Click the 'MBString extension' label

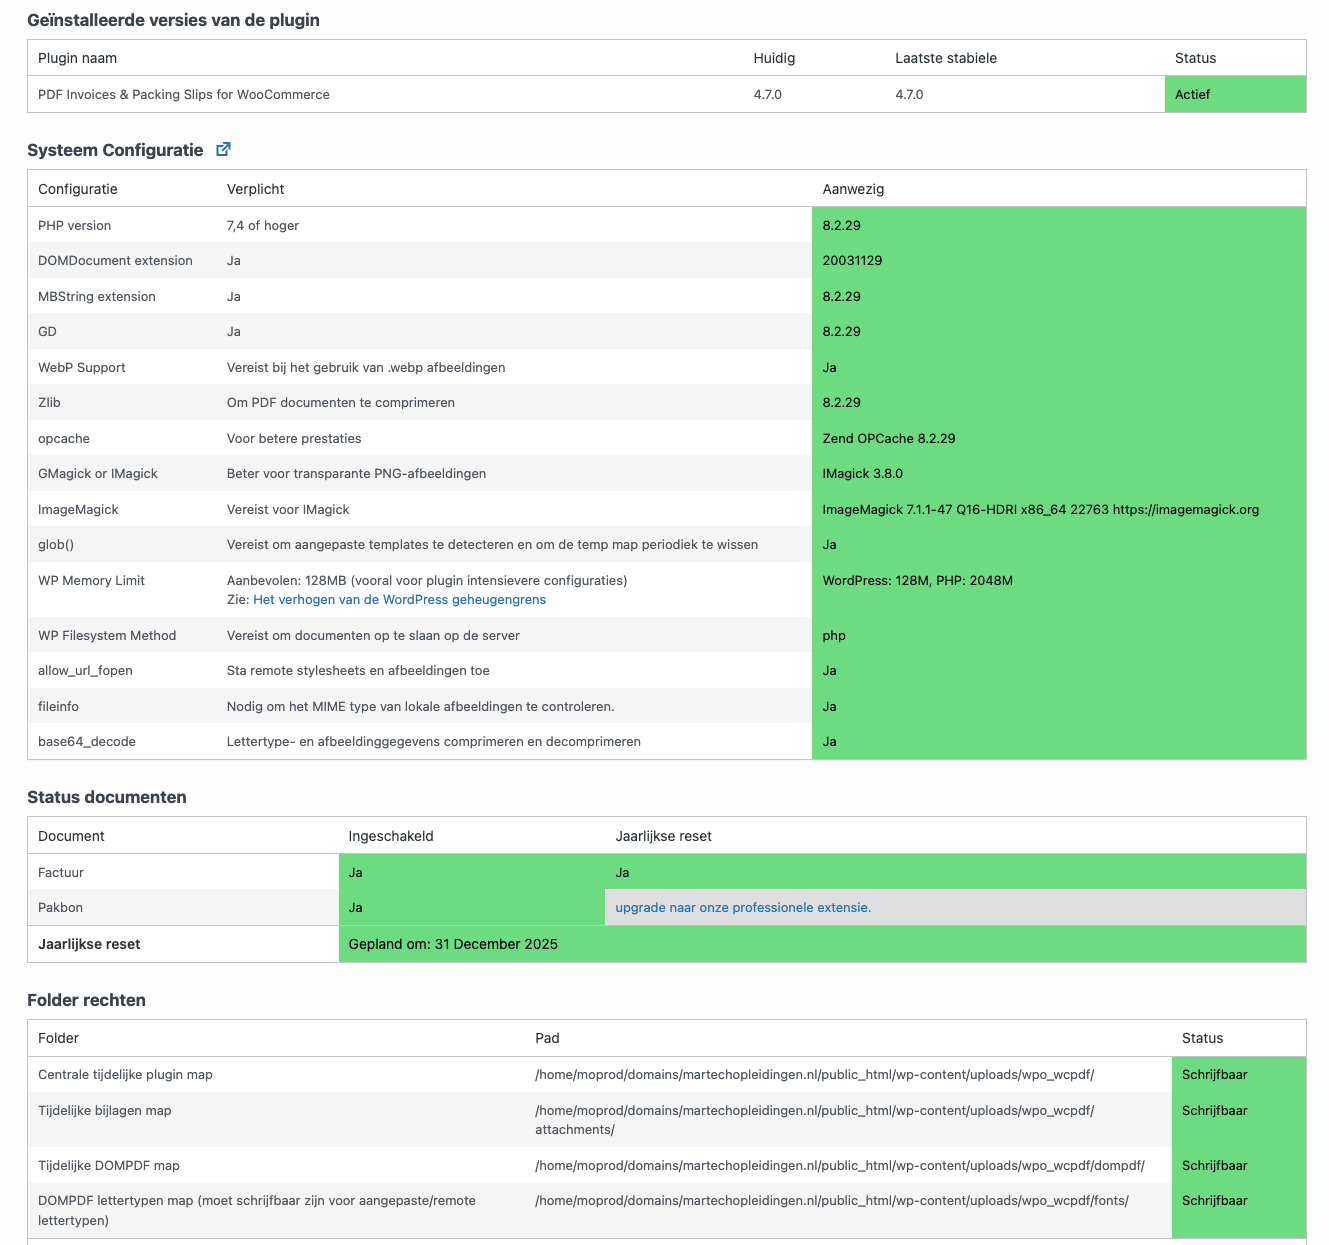pos(97,297)
